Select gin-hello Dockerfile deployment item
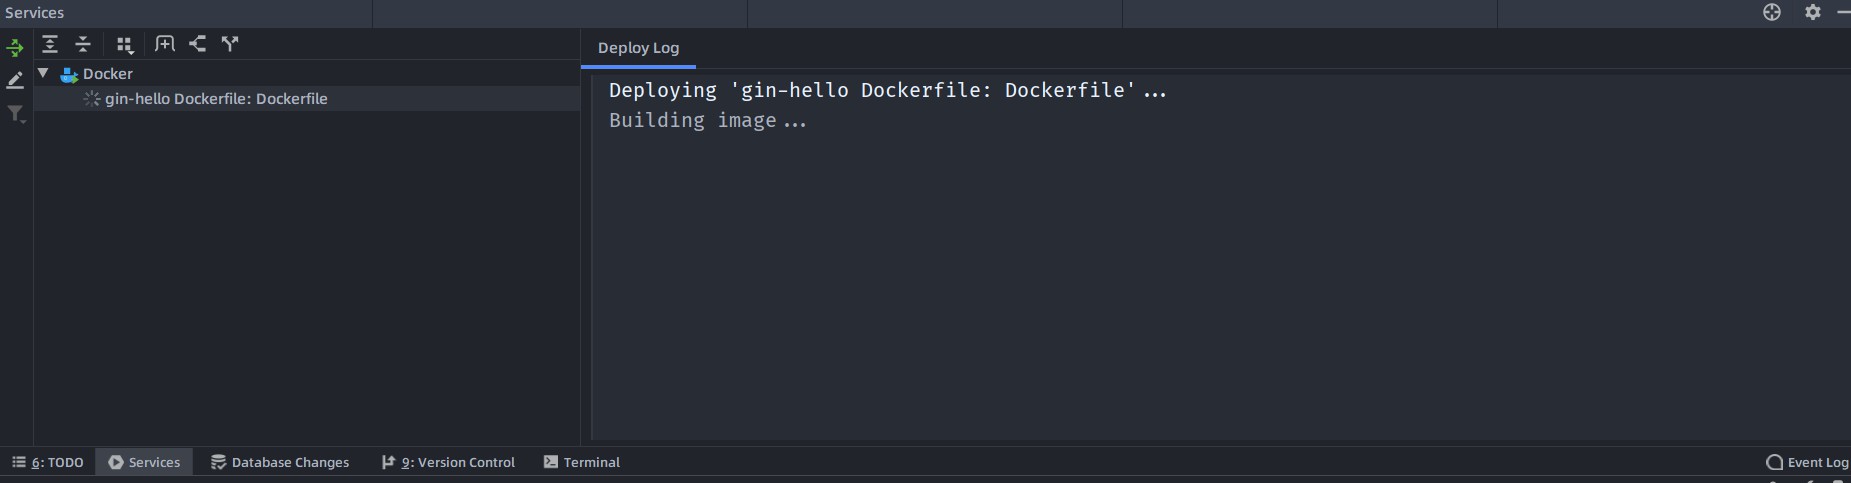 point(216,99)
